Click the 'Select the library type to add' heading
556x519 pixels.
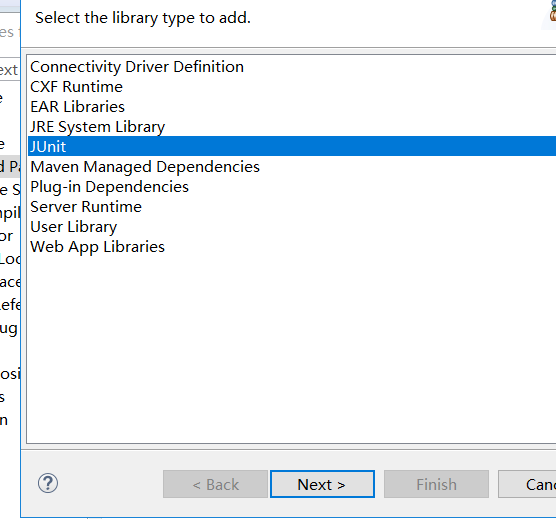pyautogui.click(x=143, y=18)
